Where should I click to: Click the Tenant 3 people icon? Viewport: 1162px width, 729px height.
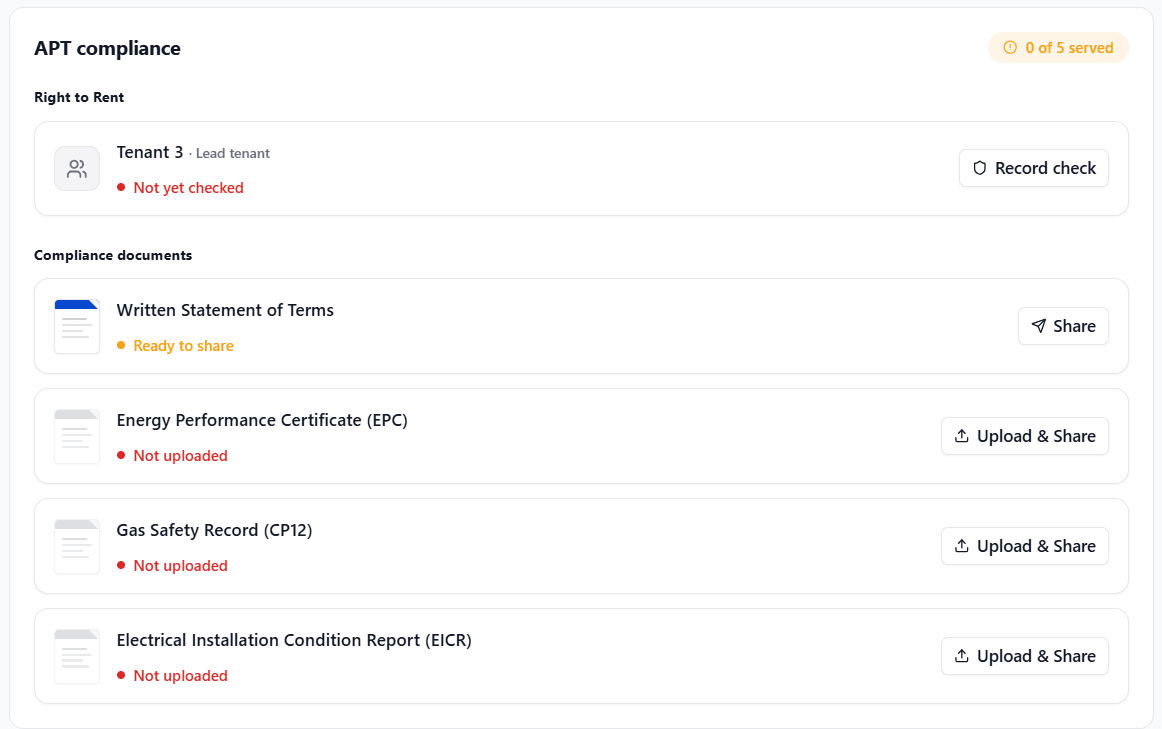click(77, 169)
